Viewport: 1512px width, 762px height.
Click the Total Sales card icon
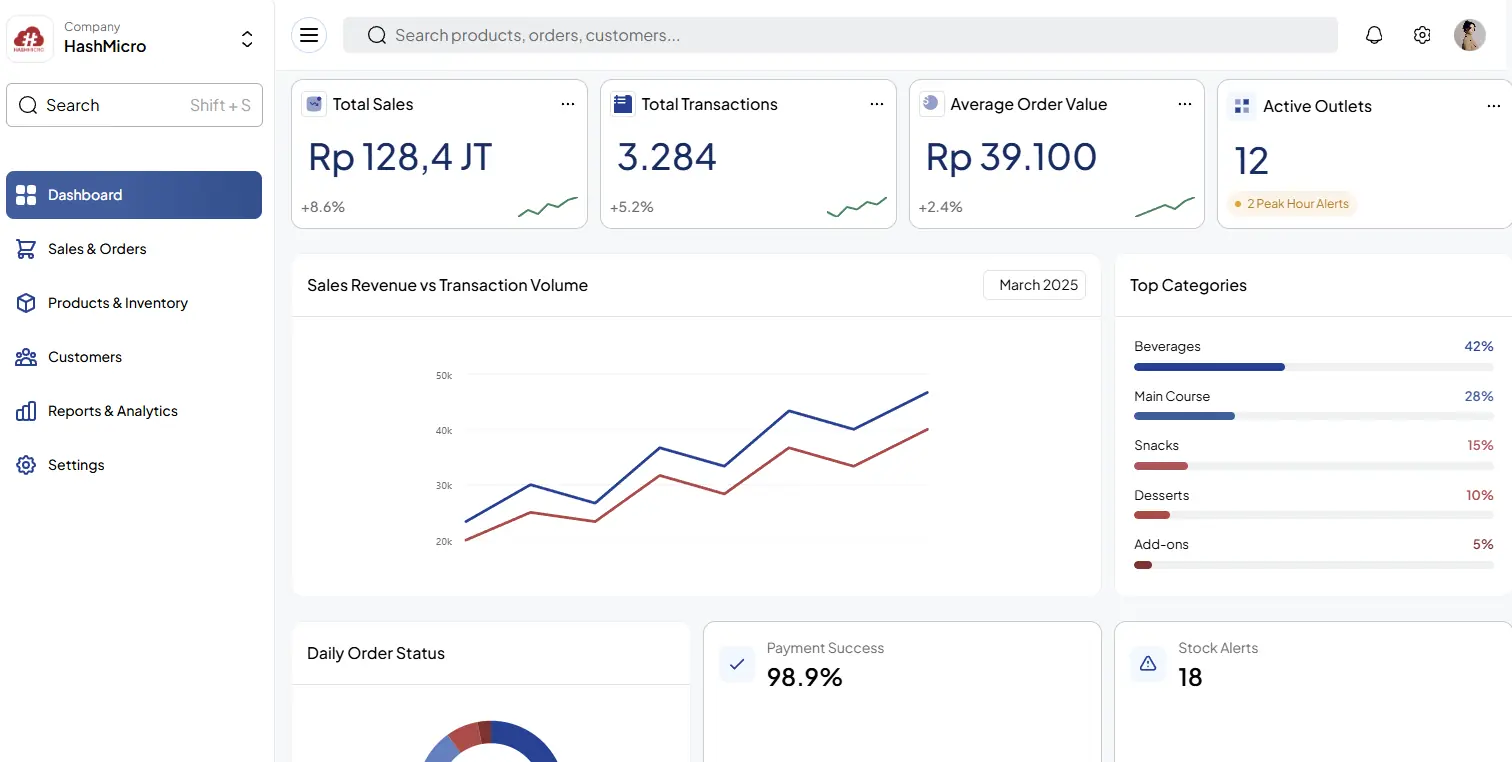coord(315,104)
